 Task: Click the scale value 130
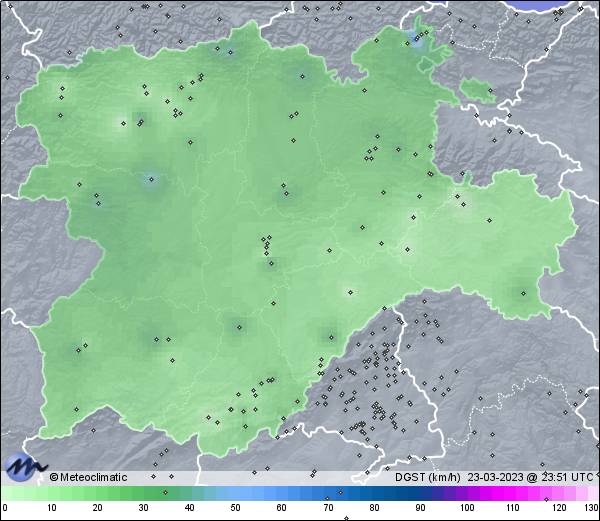[x=592, y=508]
